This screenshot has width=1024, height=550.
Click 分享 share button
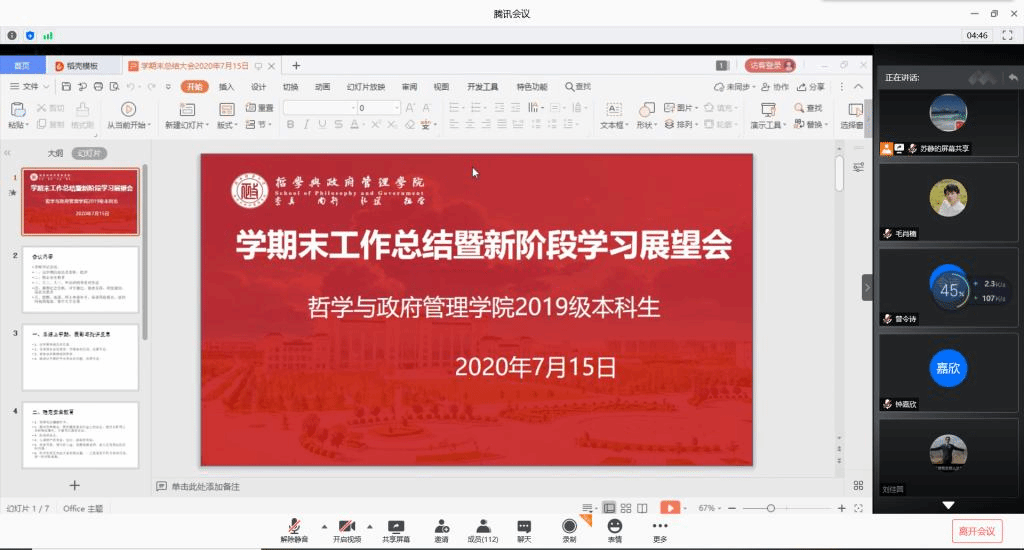[x=810, y=86]
